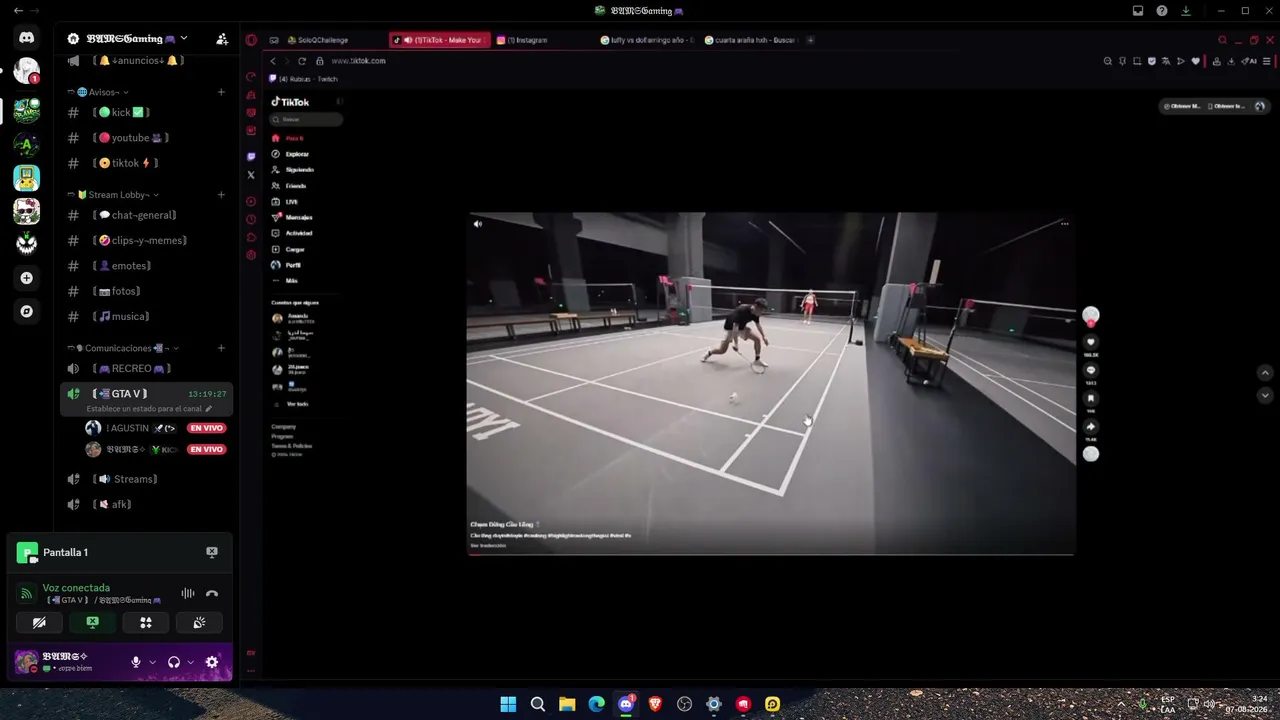Open Discord direct messages home icon
Screen dimensions: 1280x720
tap(26, 38)
